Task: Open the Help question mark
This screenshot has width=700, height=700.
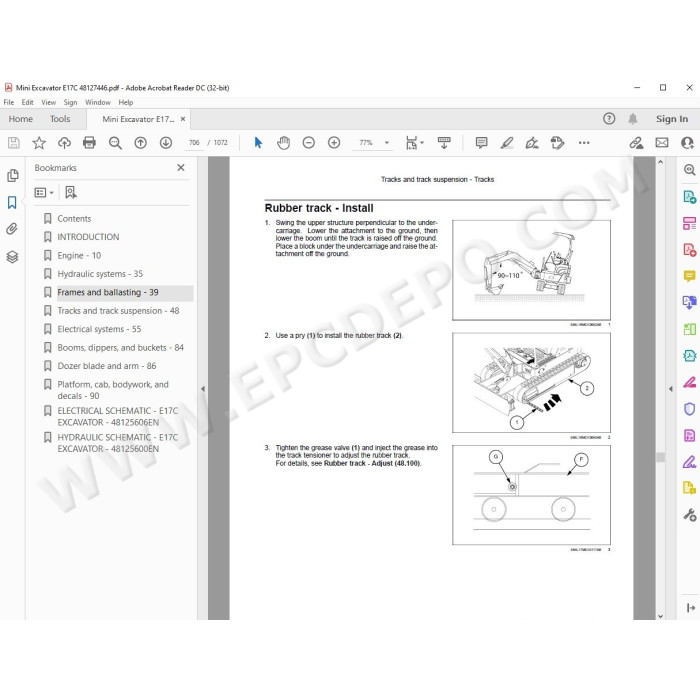Action: (x=609, y=119)
